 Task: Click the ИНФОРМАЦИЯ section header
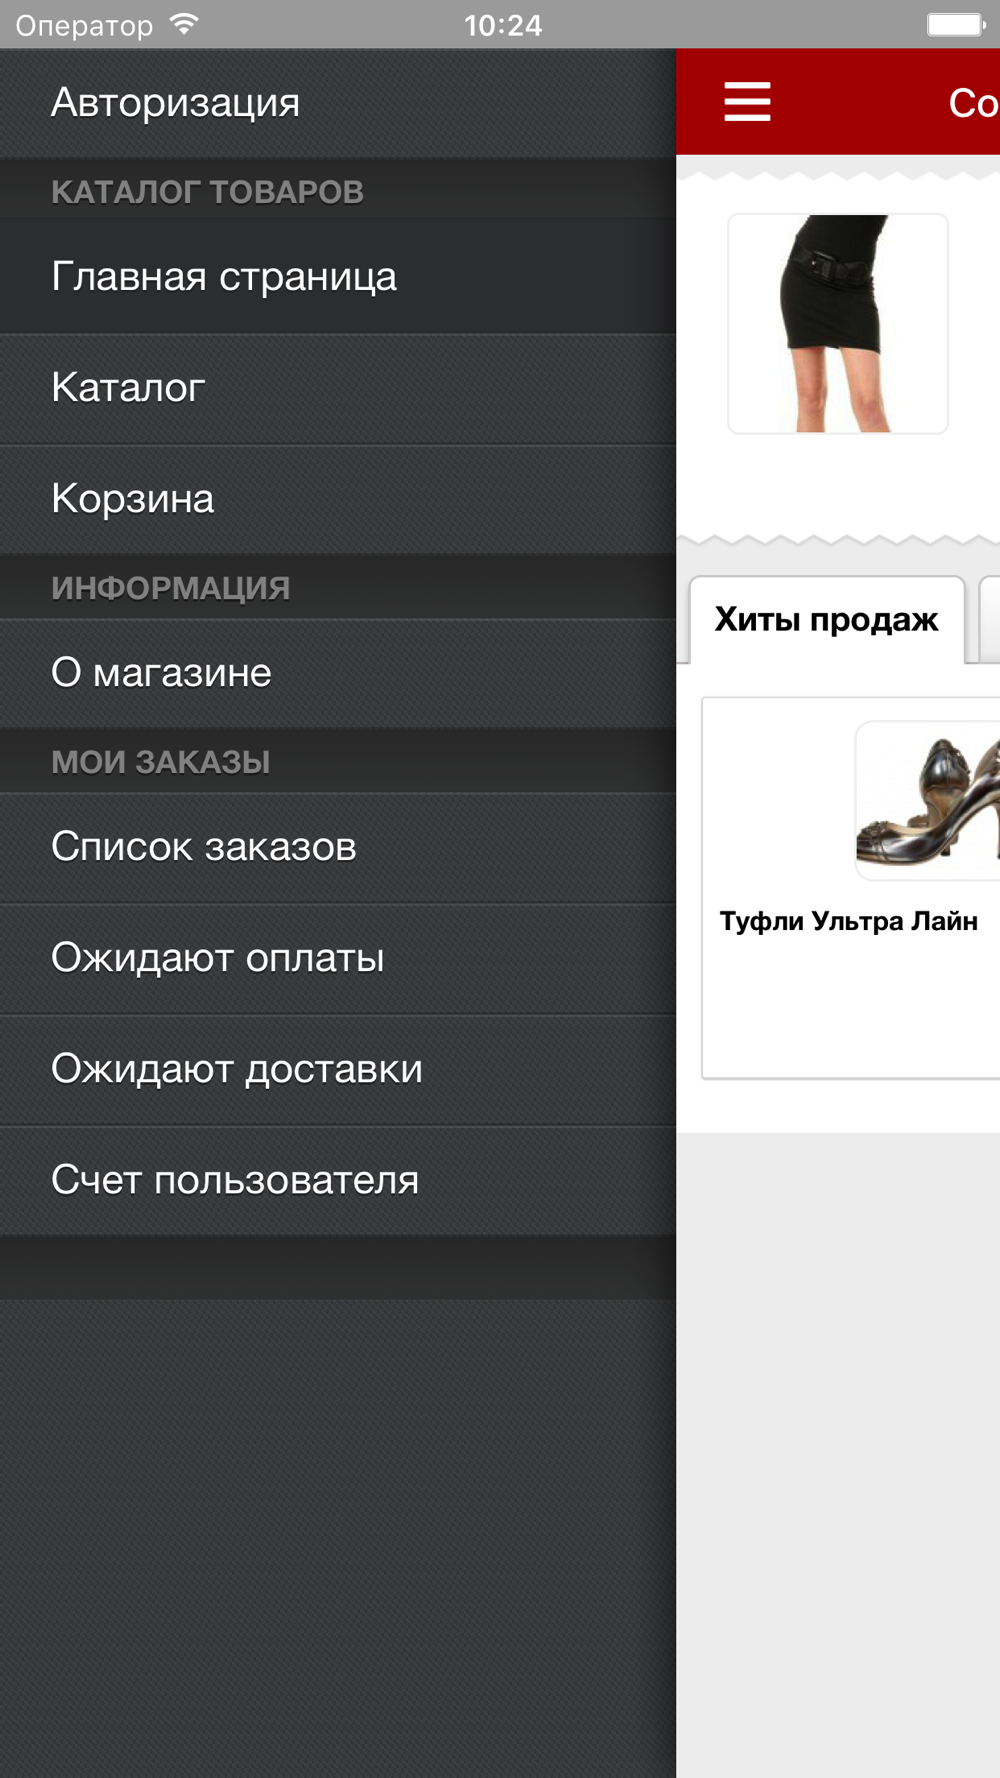point(338,588)
